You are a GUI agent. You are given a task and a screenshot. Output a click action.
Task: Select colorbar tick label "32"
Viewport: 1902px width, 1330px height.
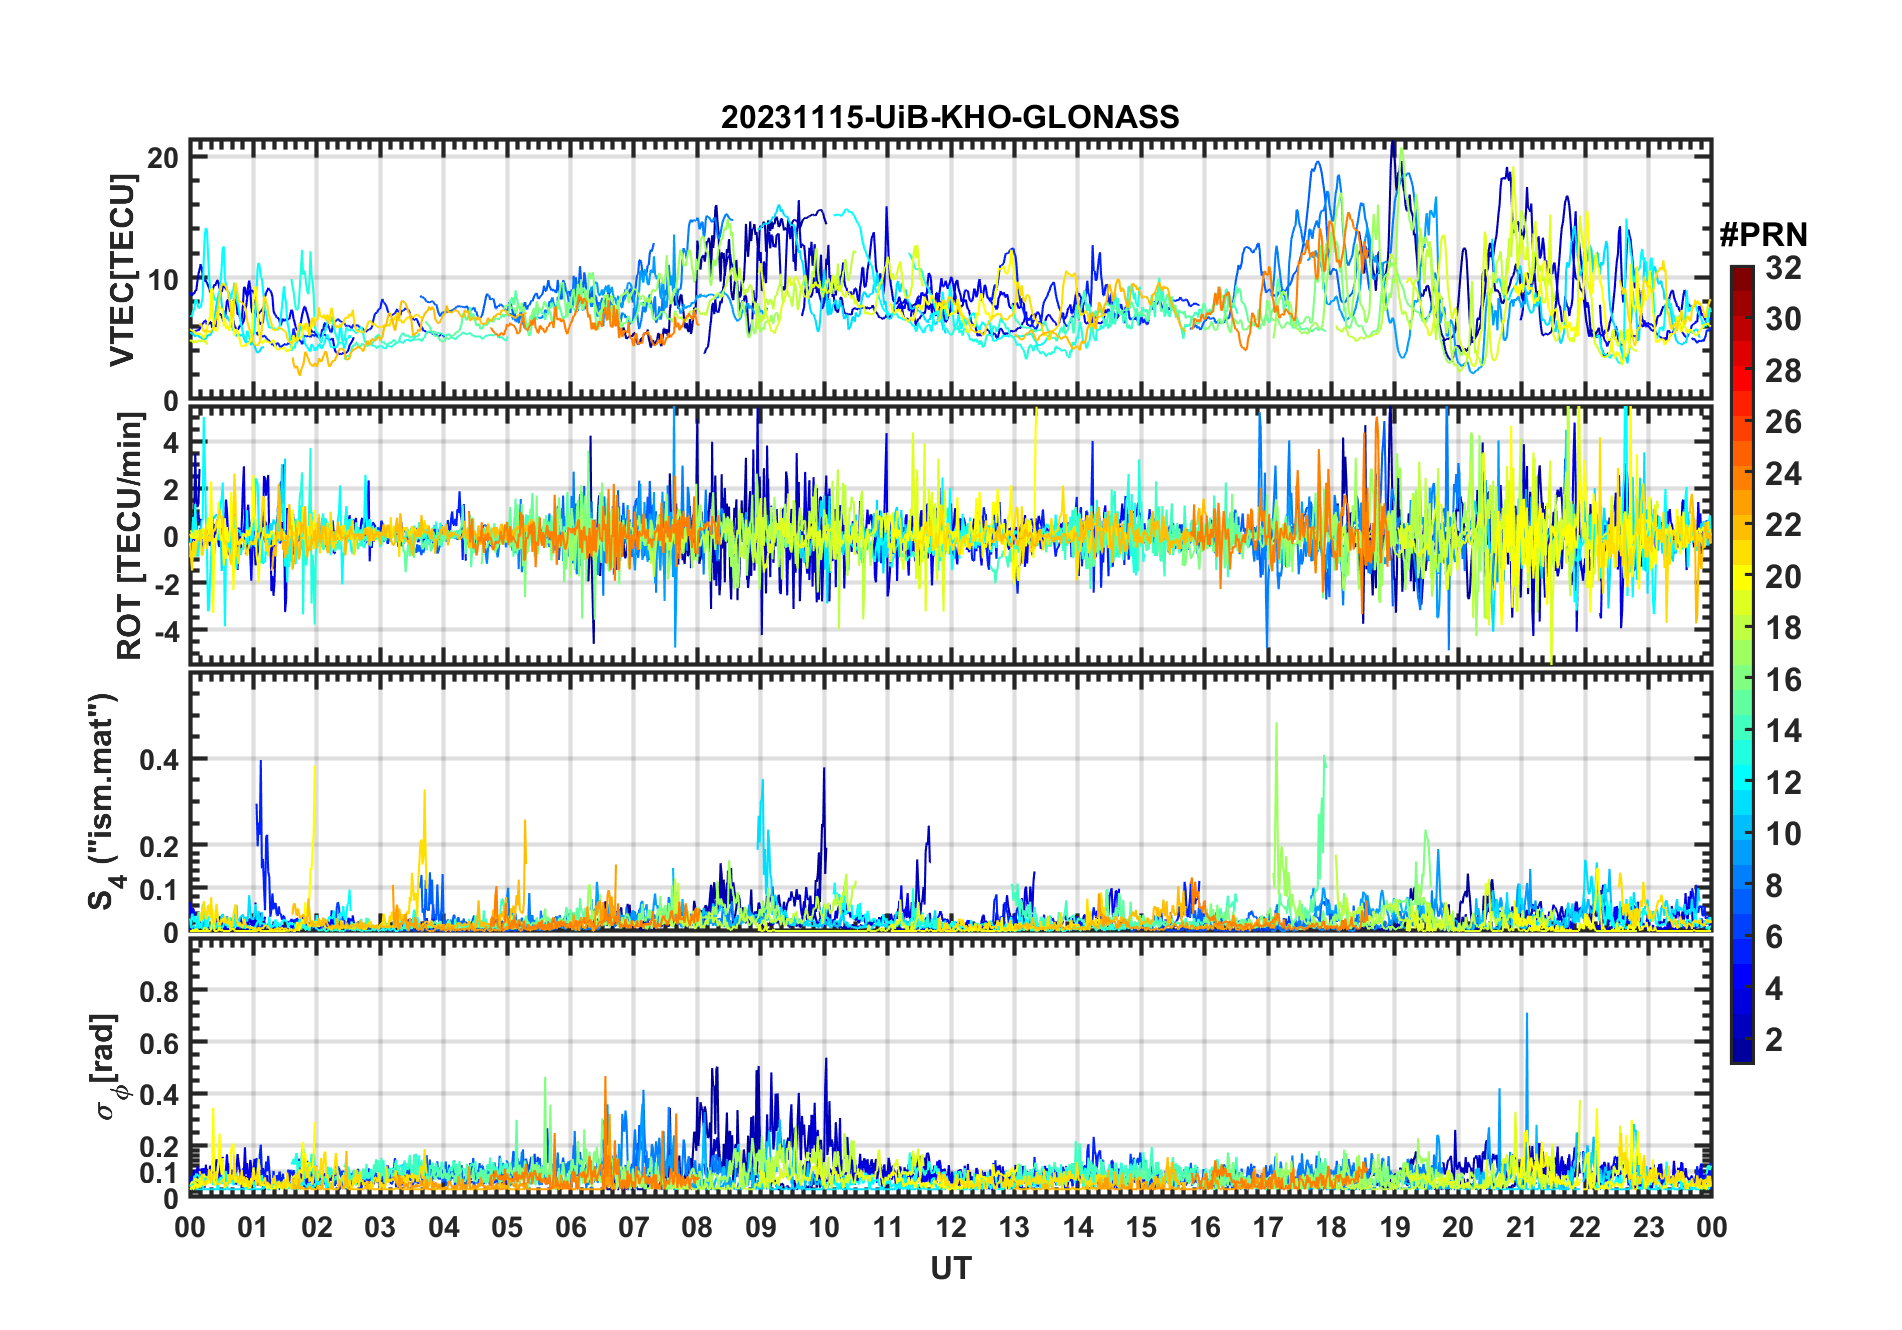click(1783, 268)
